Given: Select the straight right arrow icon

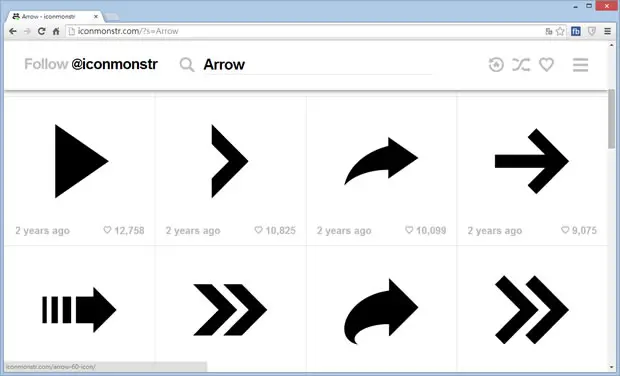Looking at the screenshot, I should [532, 161].
